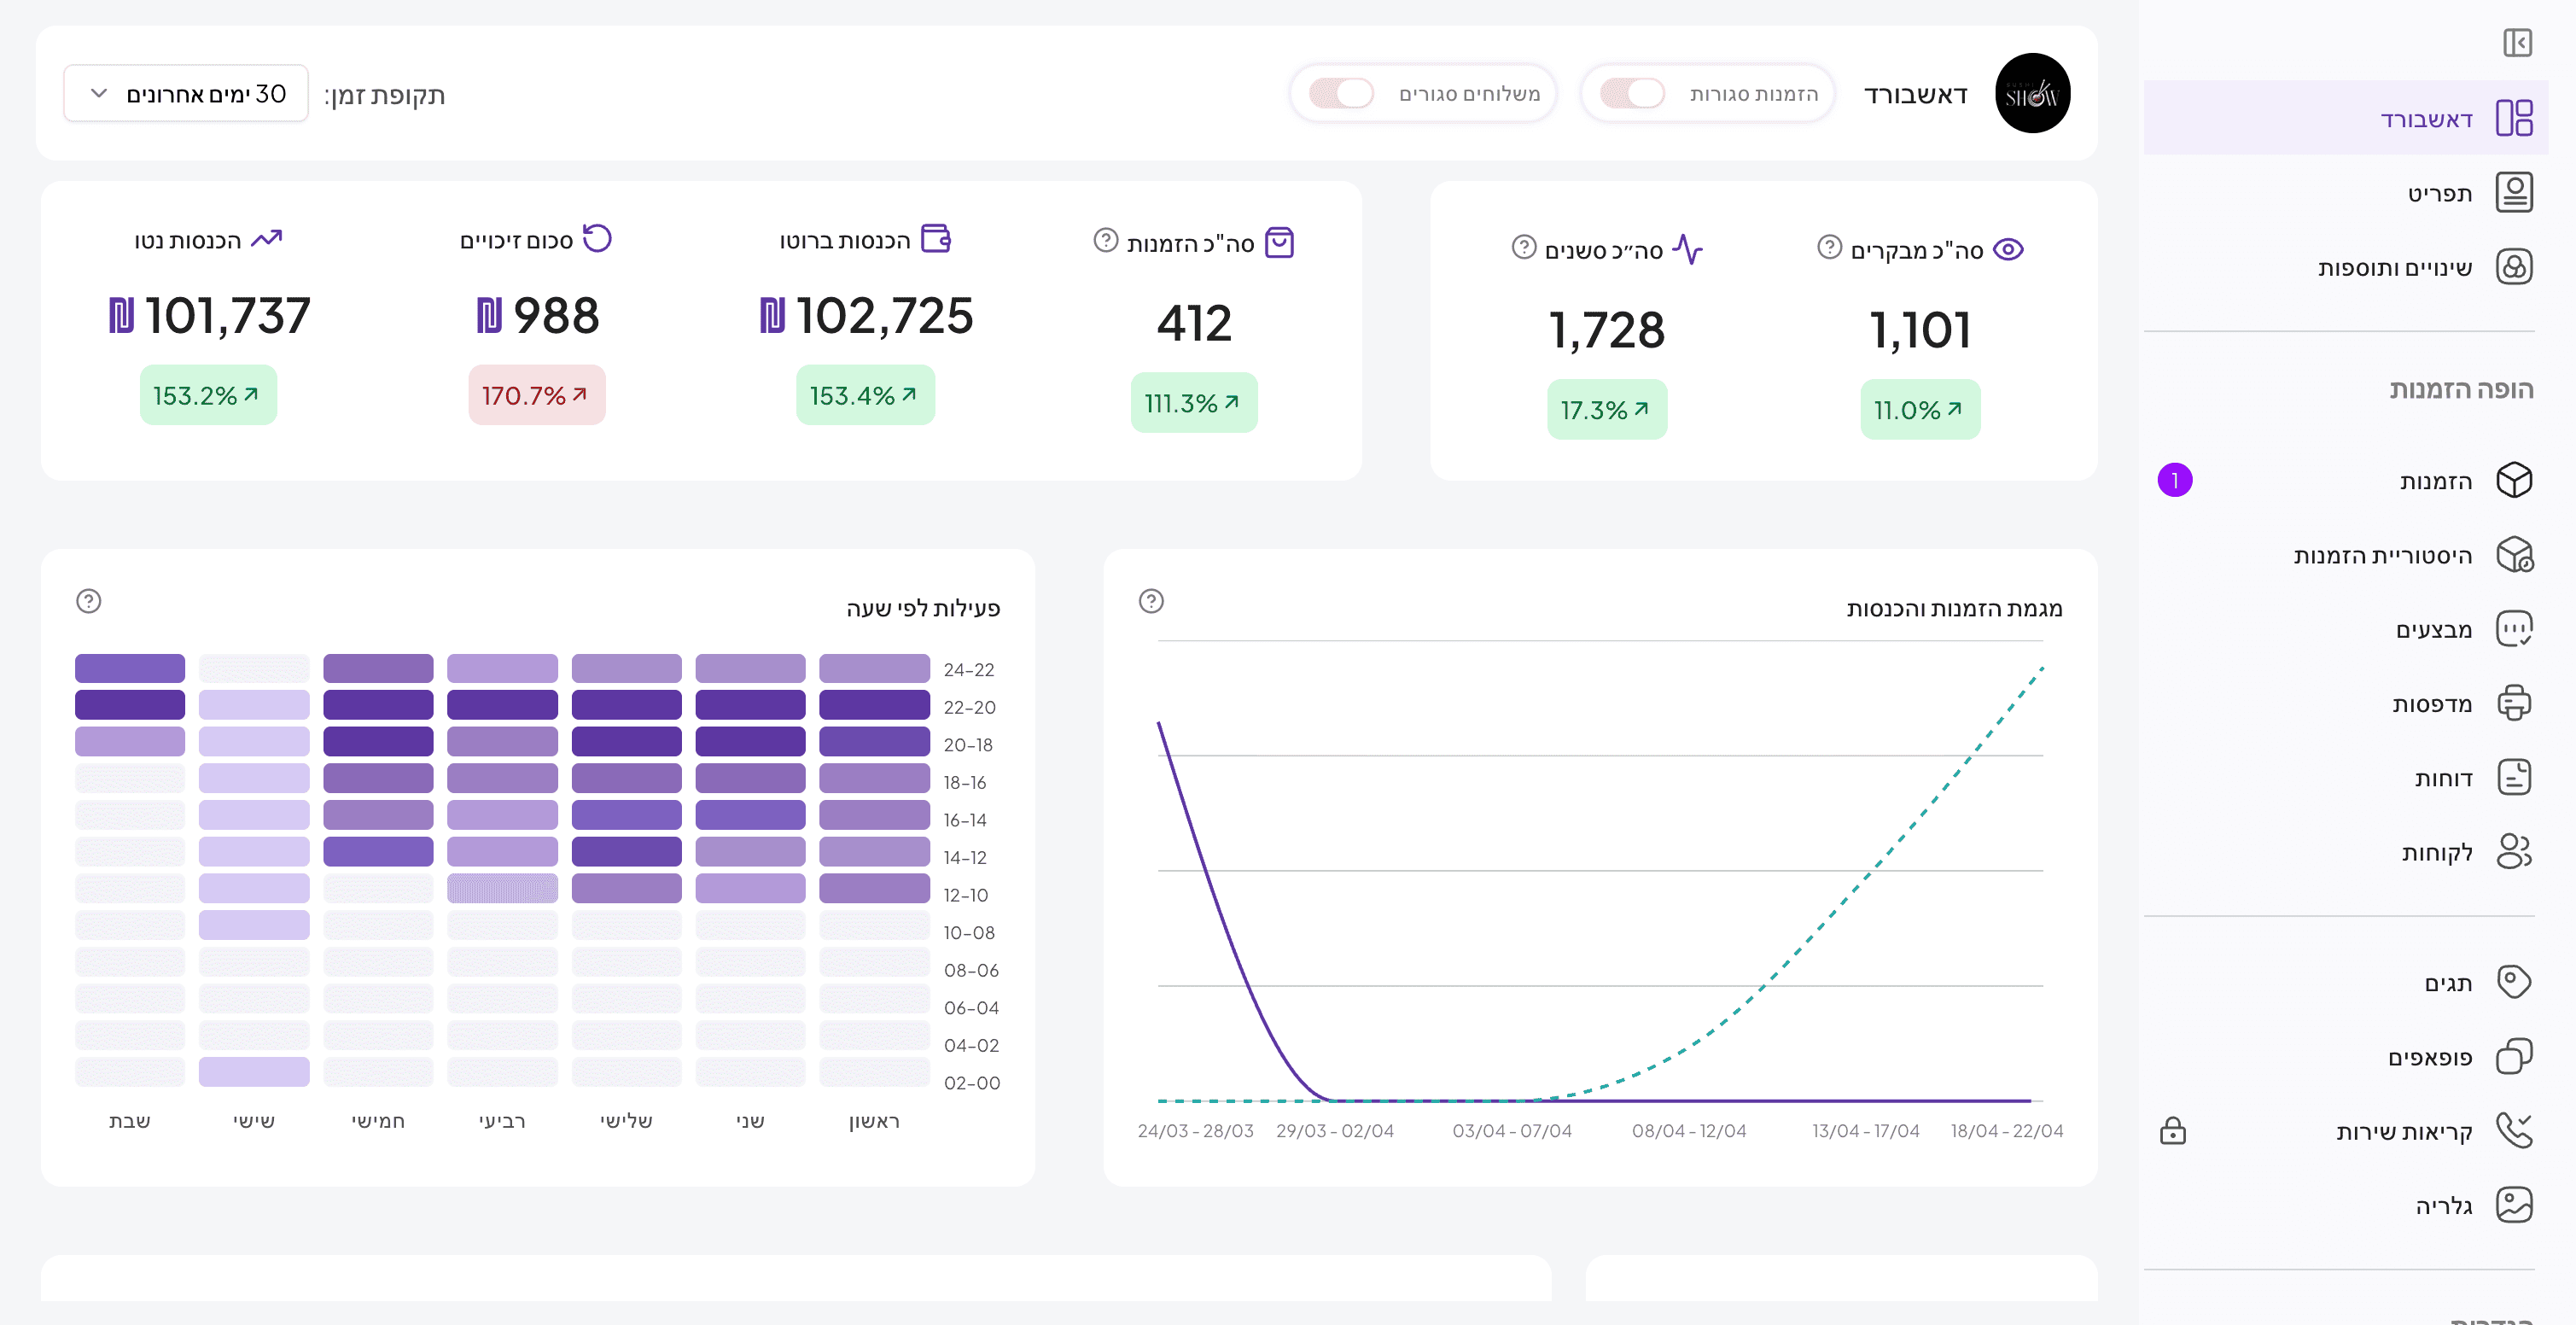Click the מבצעים sidebar link
Image resolution: width=2576 pixels, height=1325 pixels.
point(2433,629)
